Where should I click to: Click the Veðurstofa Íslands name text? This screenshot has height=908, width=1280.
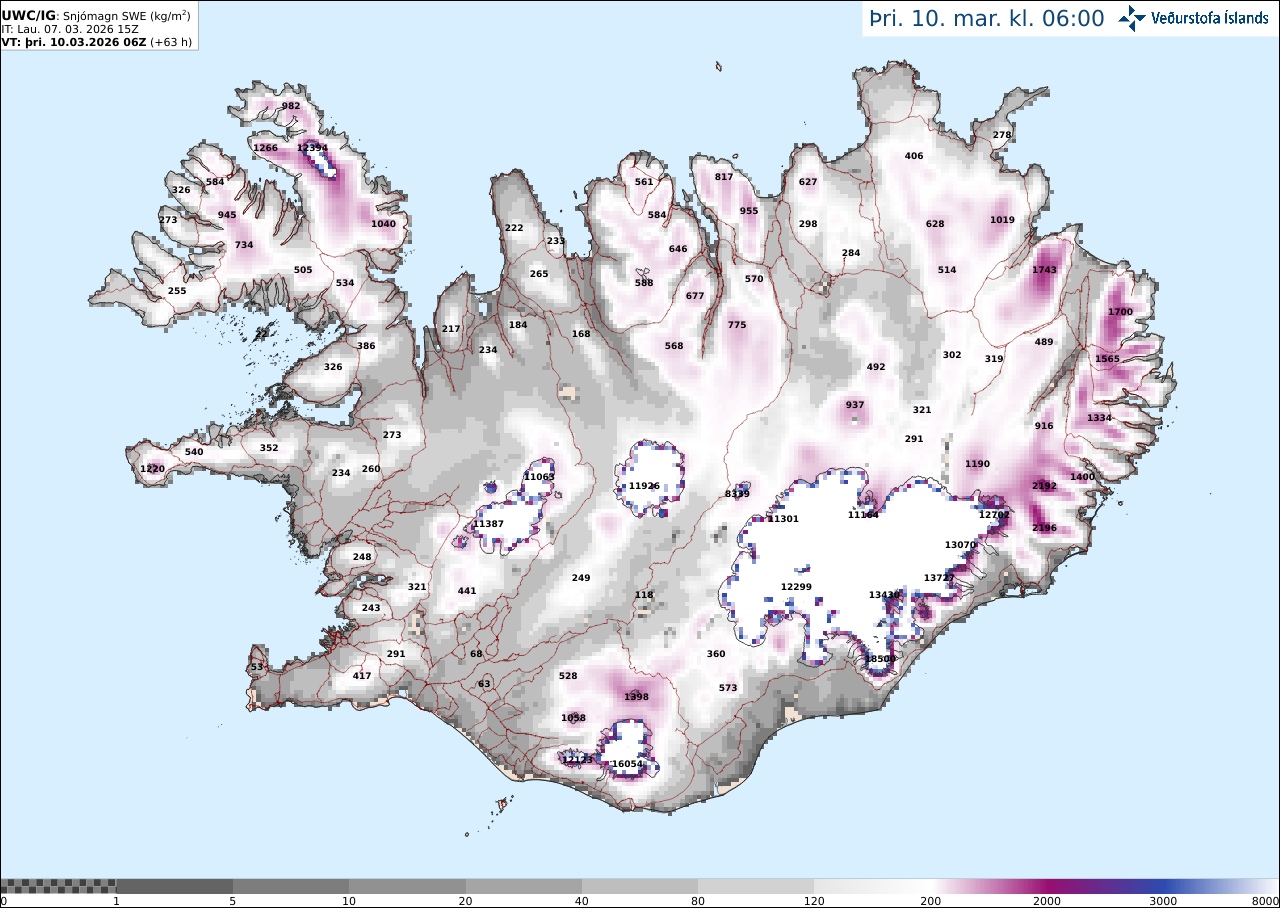1209,18
